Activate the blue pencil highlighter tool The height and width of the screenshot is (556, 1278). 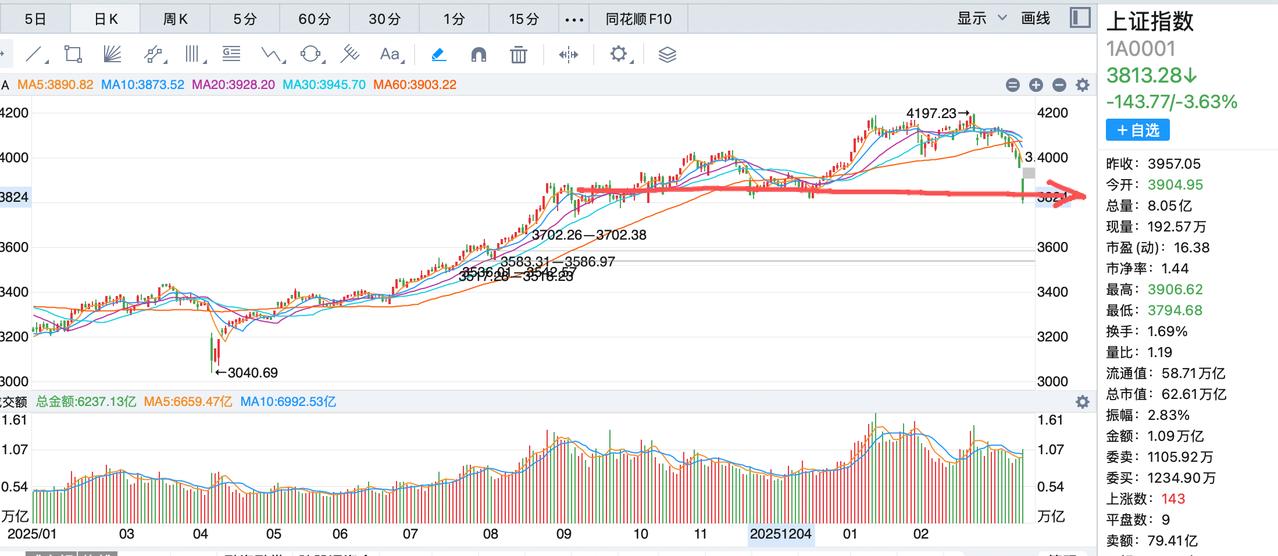438,54
